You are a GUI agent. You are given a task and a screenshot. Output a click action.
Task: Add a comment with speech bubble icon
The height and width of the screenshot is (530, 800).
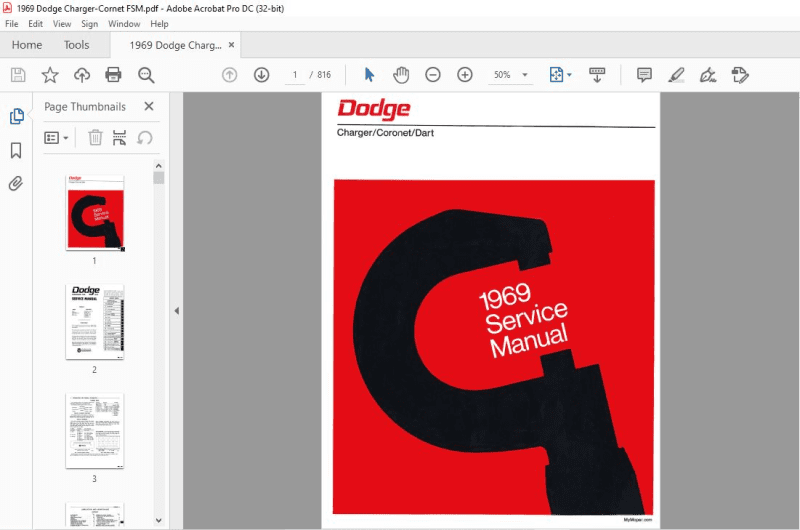644,75
